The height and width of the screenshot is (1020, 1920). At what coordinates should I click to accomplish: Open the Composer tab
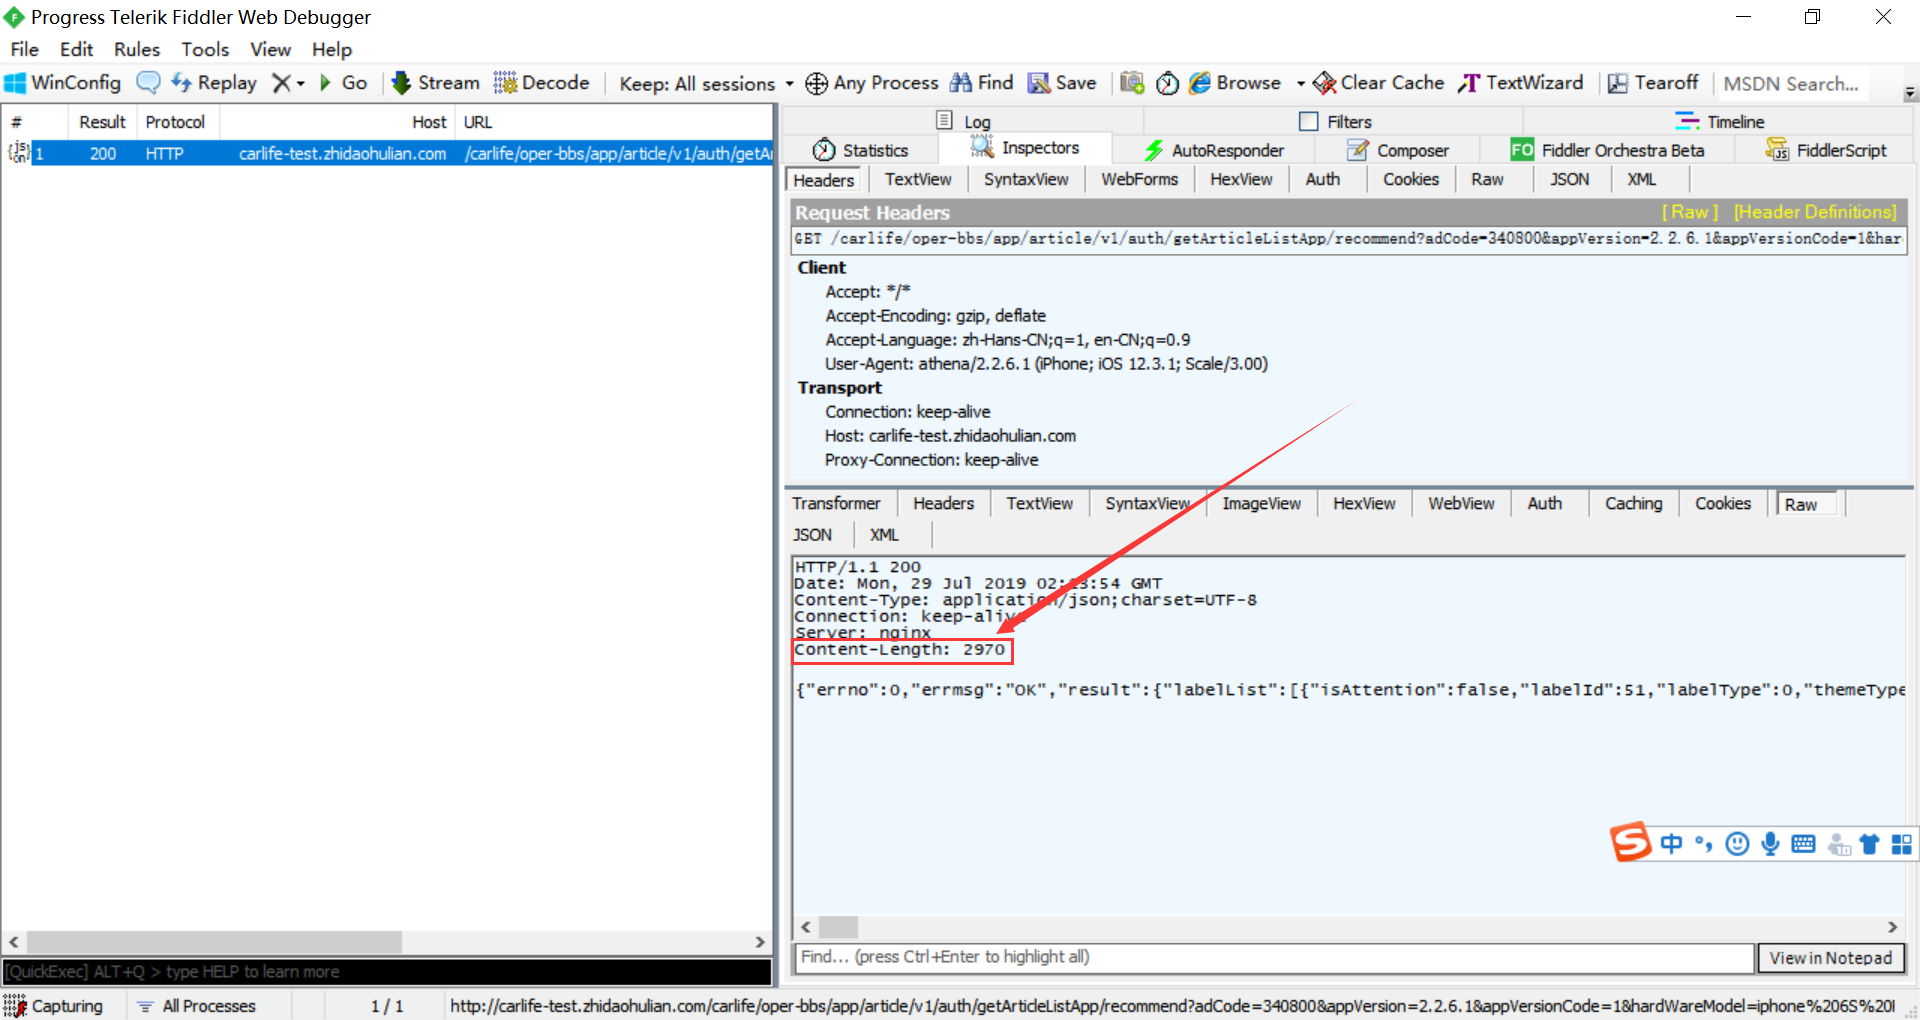coord(1398,150)
